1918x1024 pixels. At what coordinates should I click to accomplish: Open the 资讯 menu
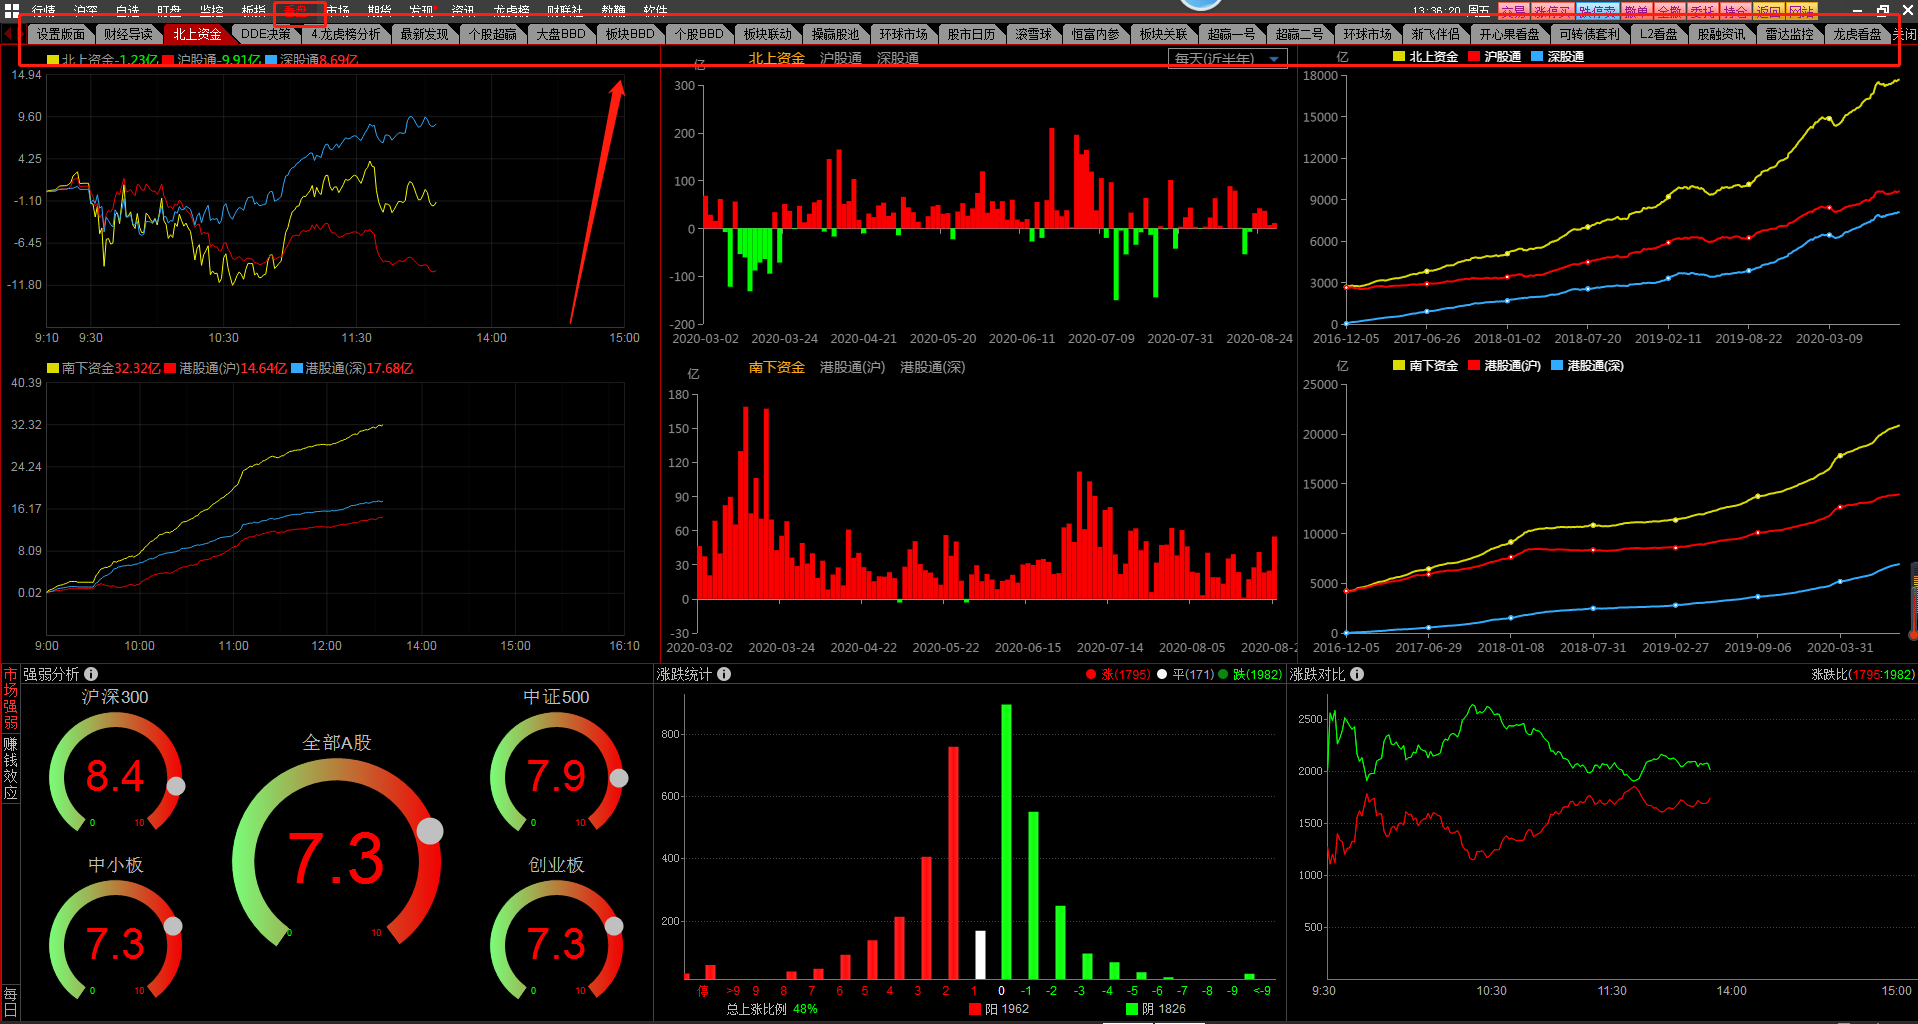tap(463, 10)
